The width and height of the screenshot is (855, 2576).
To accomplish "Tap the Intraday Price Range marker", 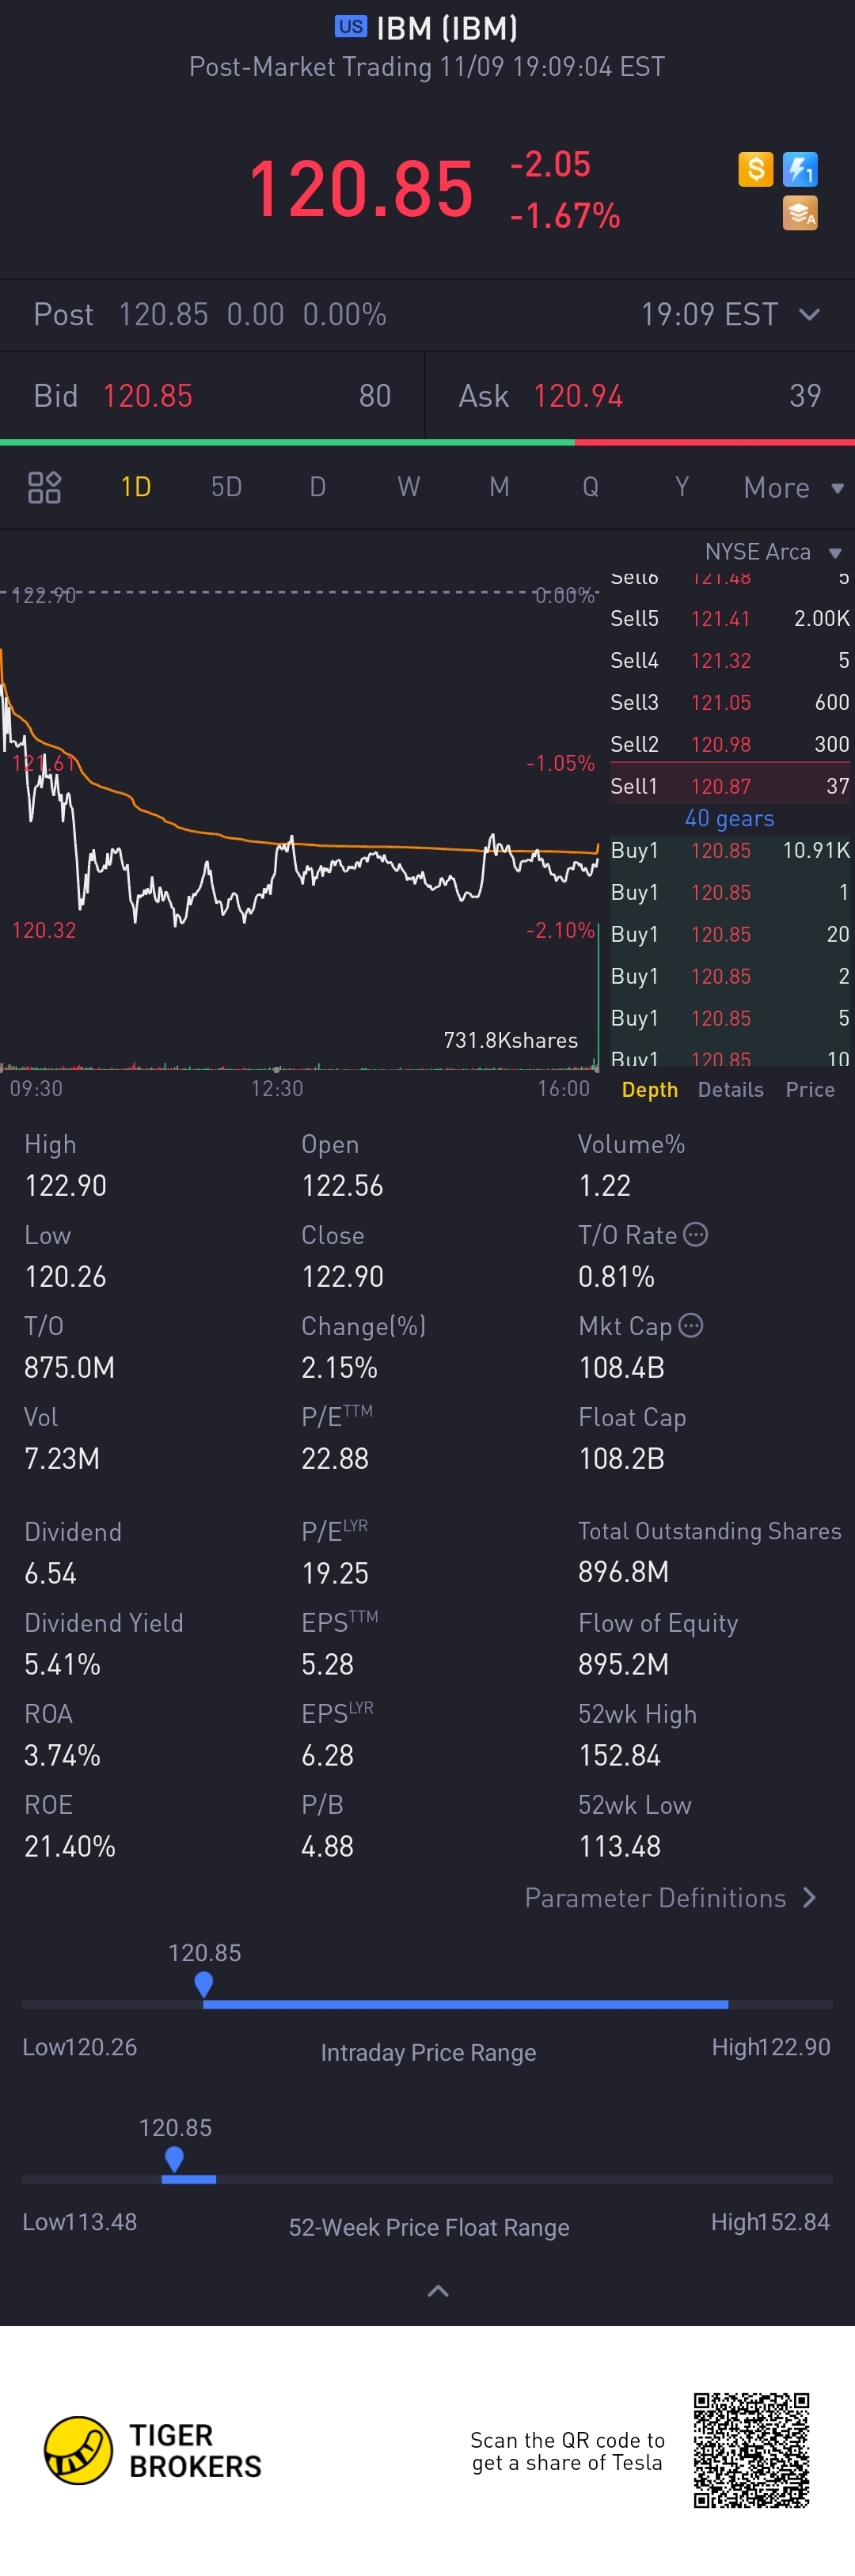I will [x=204, y=1984].
